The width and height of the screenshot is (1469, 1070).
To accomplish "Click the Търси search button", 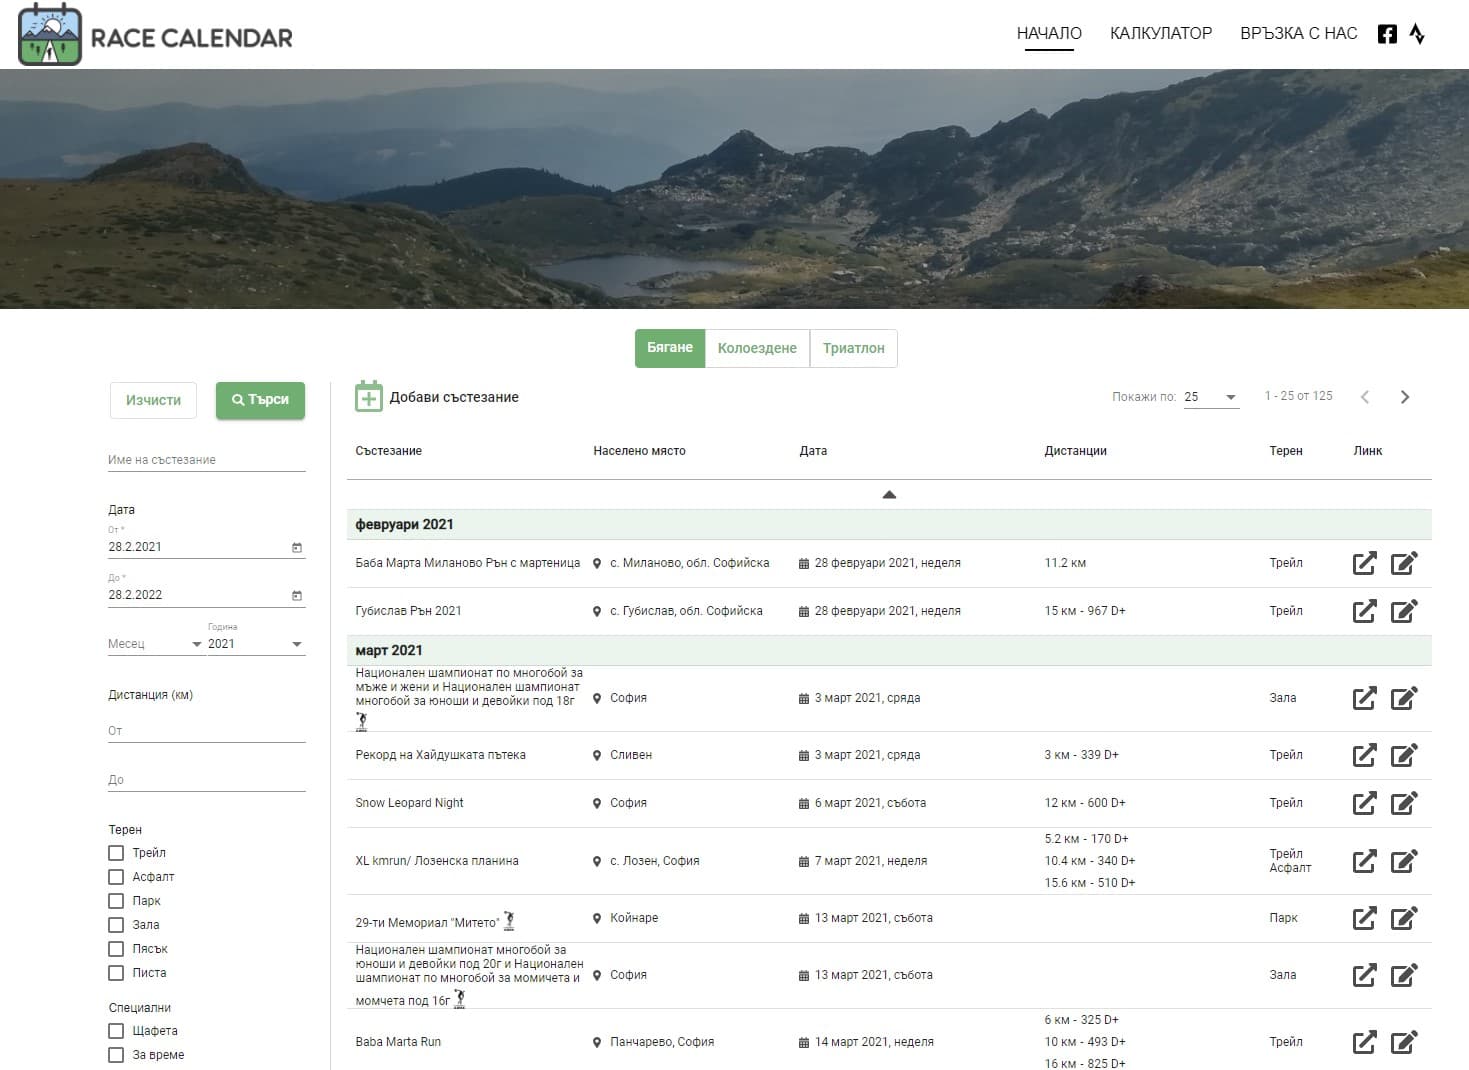I will pos(260,400).
